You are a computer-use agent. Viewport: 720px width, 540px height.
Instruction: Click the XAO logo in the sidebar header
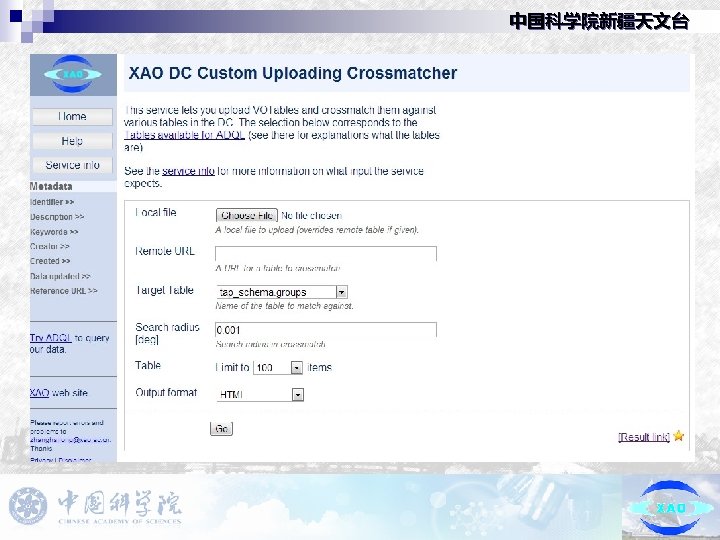pos(73,74)
